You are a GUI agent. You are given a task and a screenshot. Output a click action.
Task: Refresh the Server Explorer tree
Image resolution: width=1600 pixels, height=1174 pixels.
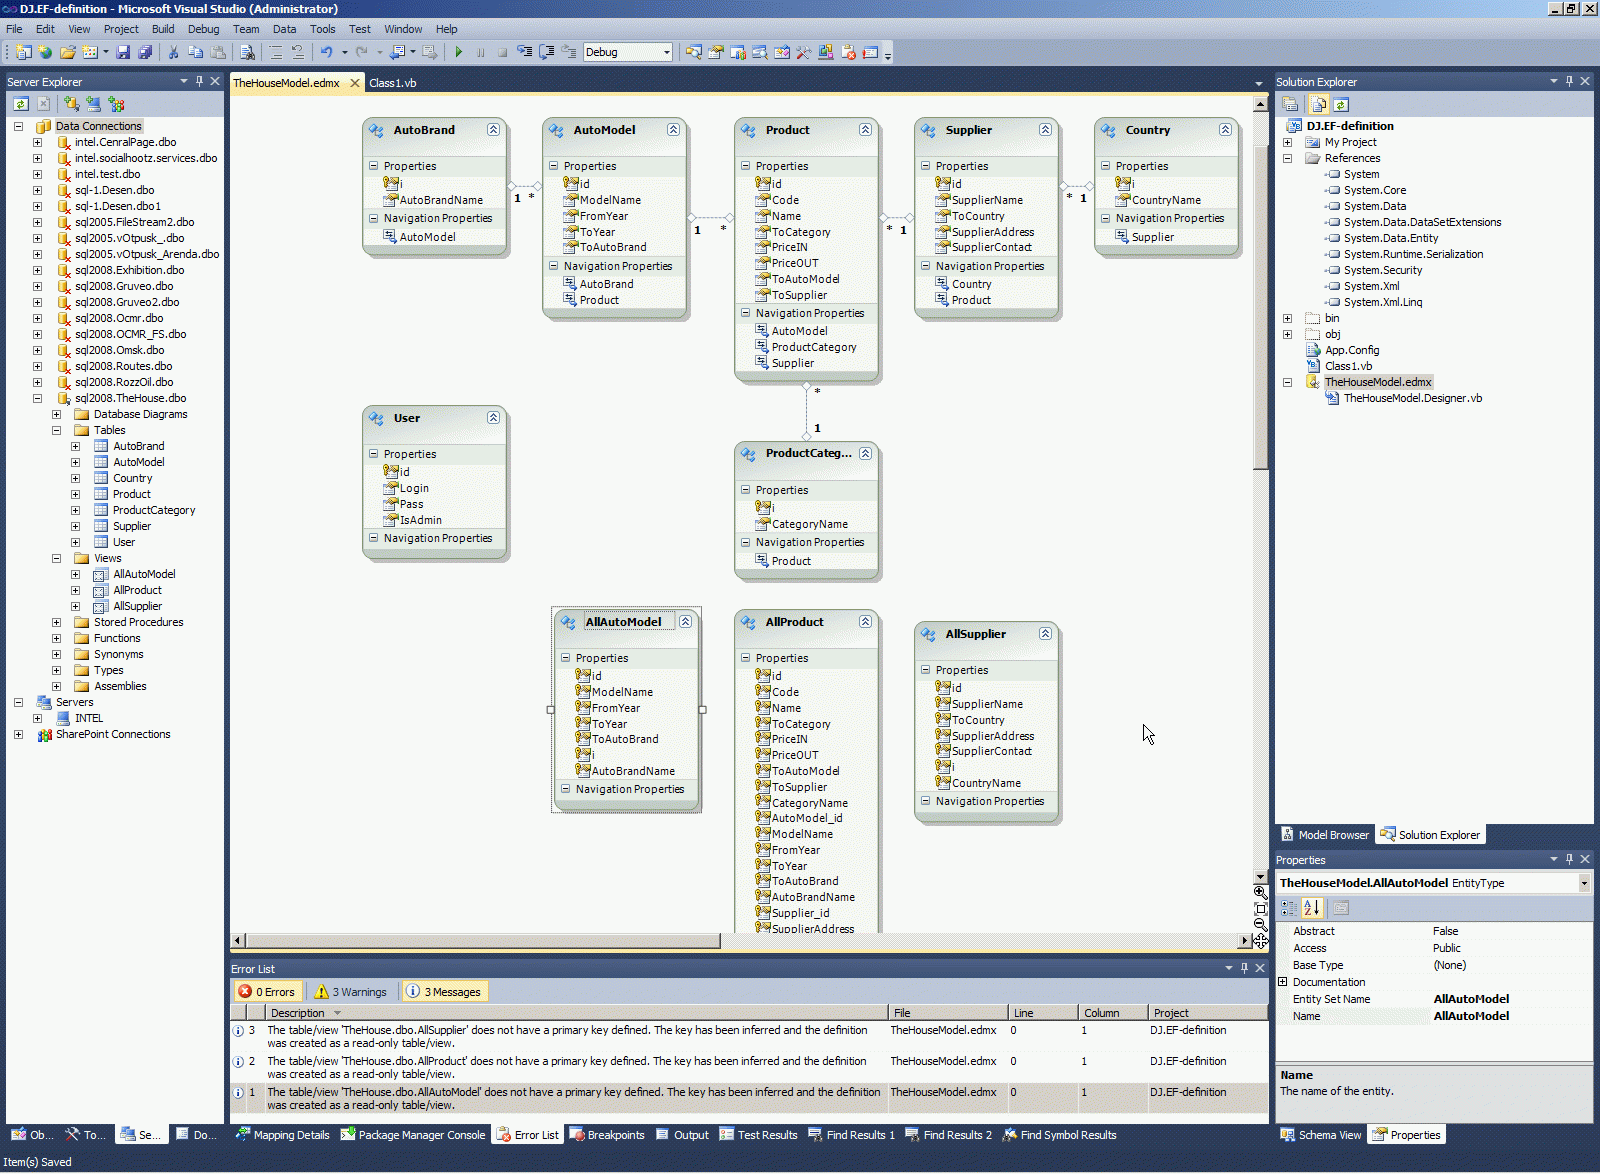(x=21, y=103)
